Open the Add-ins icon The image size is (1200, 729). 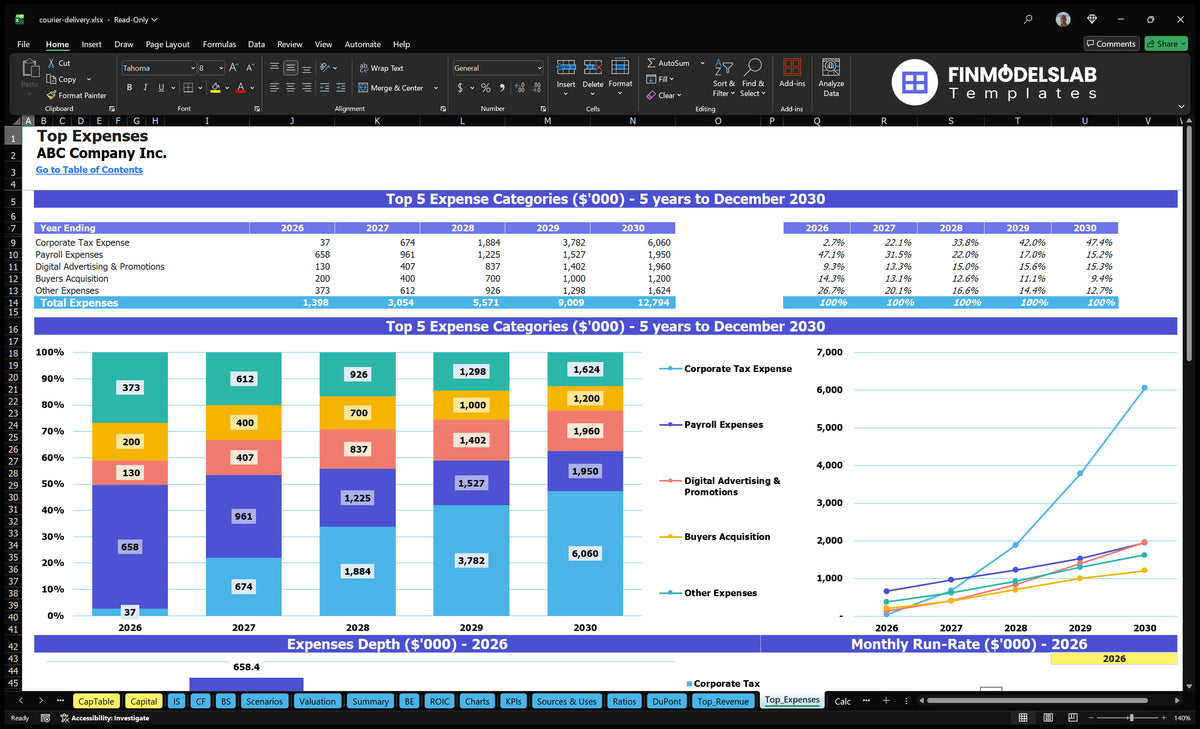pos(792,77)
